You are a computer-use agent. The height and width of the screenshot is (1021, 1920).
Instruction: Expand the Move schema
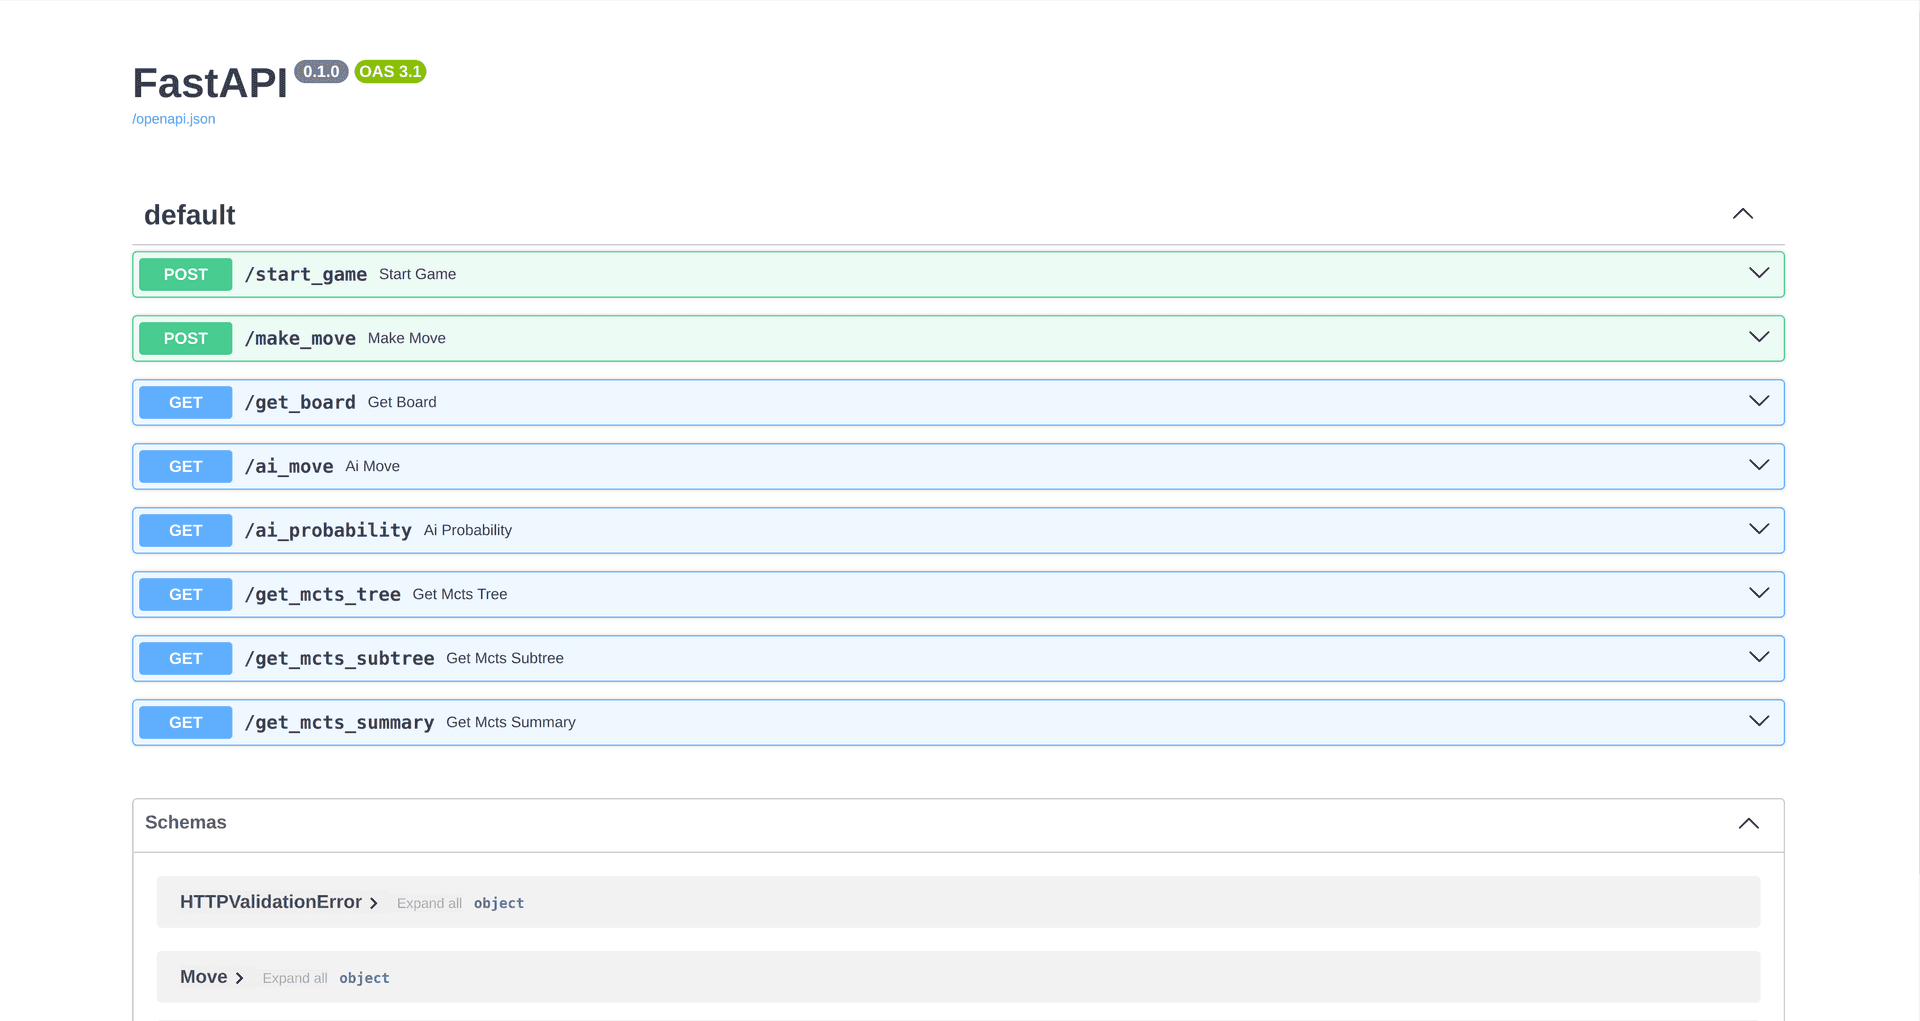pyautogui.click(x=212, y=977)
